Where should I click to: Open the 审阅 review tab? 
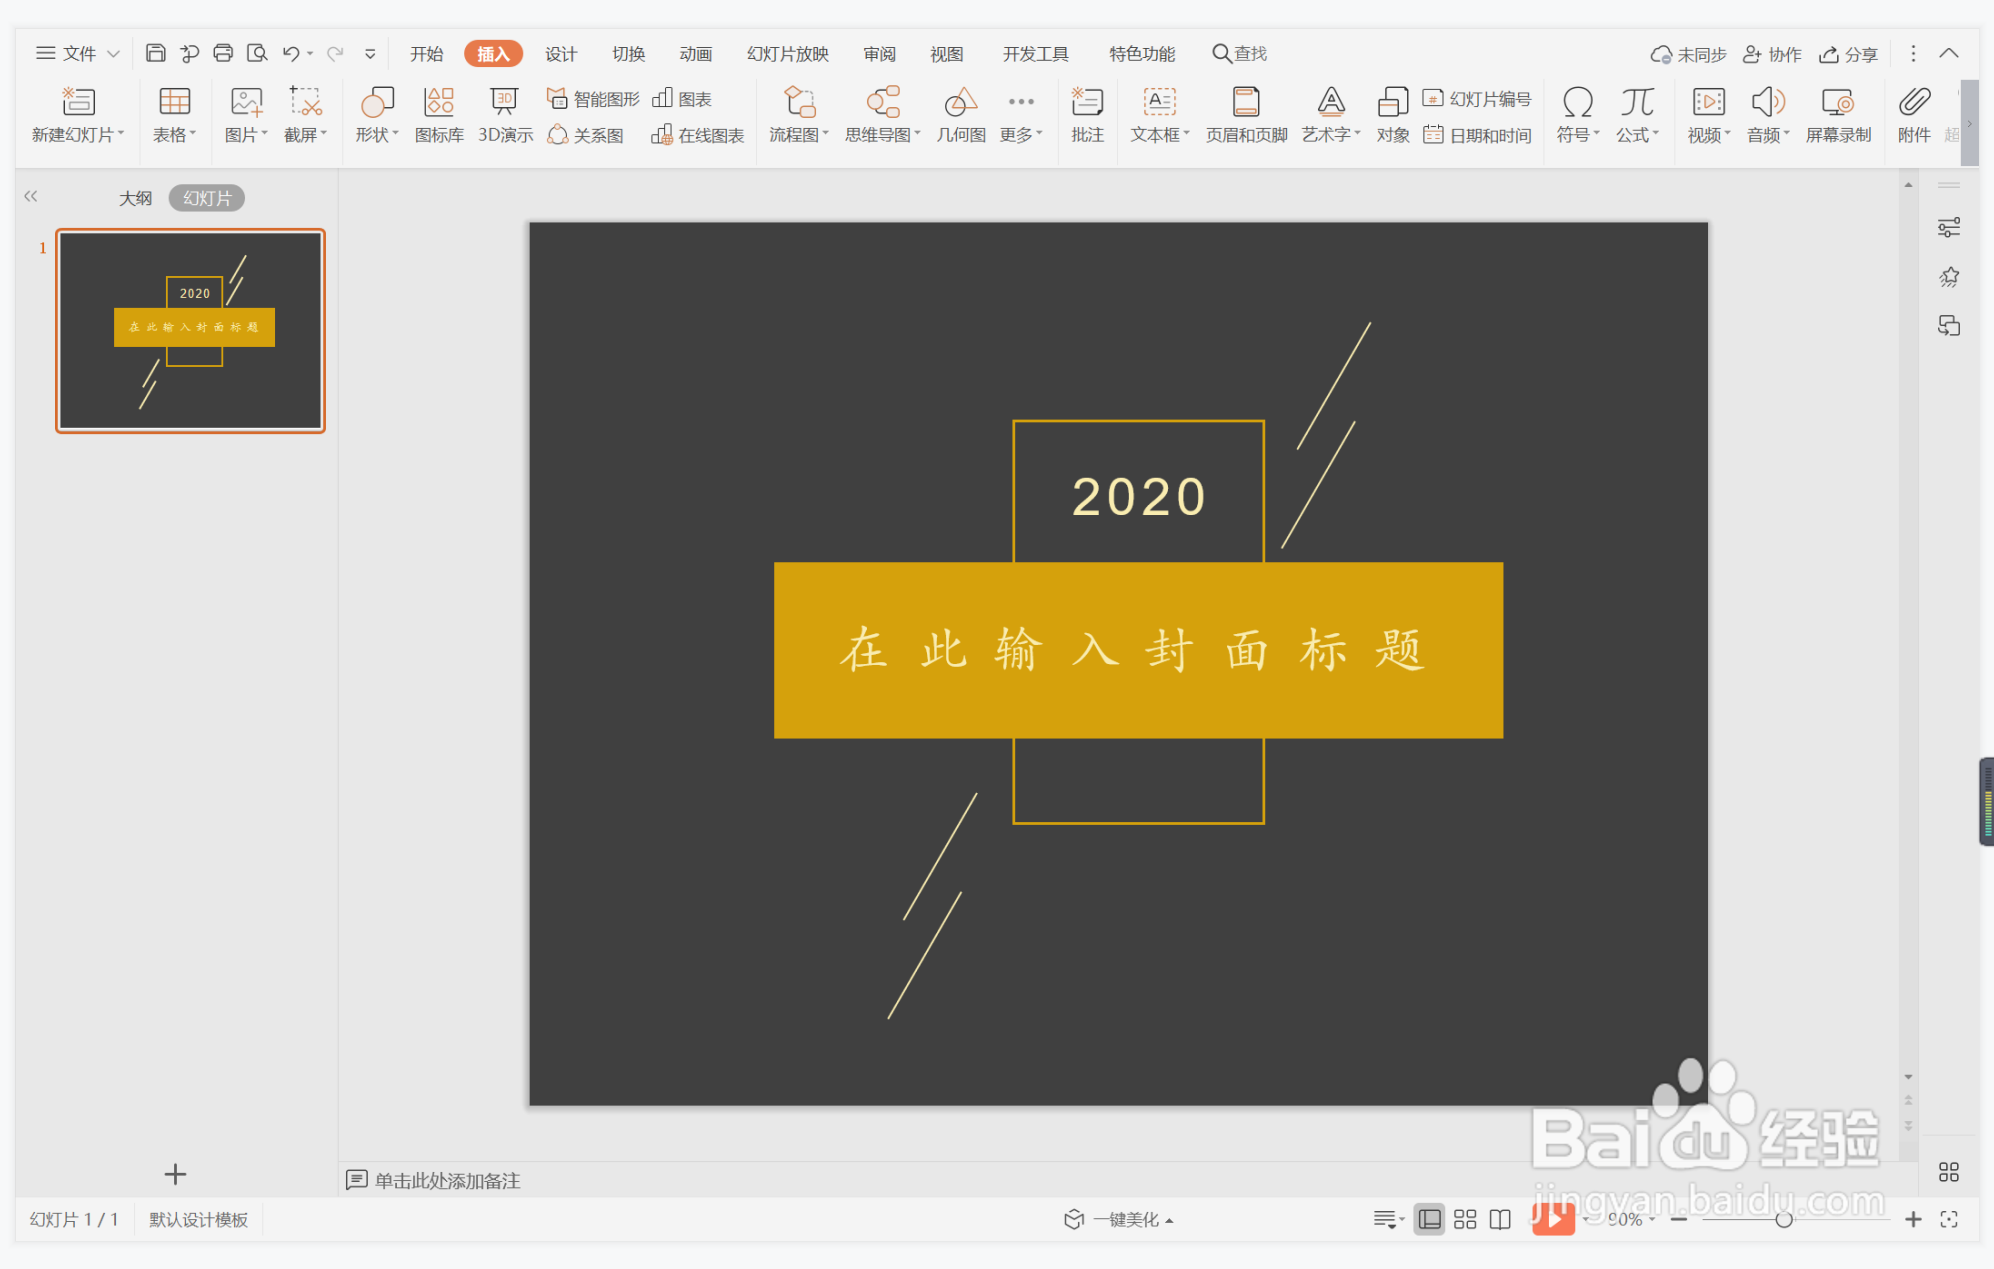tap(880, 54)
